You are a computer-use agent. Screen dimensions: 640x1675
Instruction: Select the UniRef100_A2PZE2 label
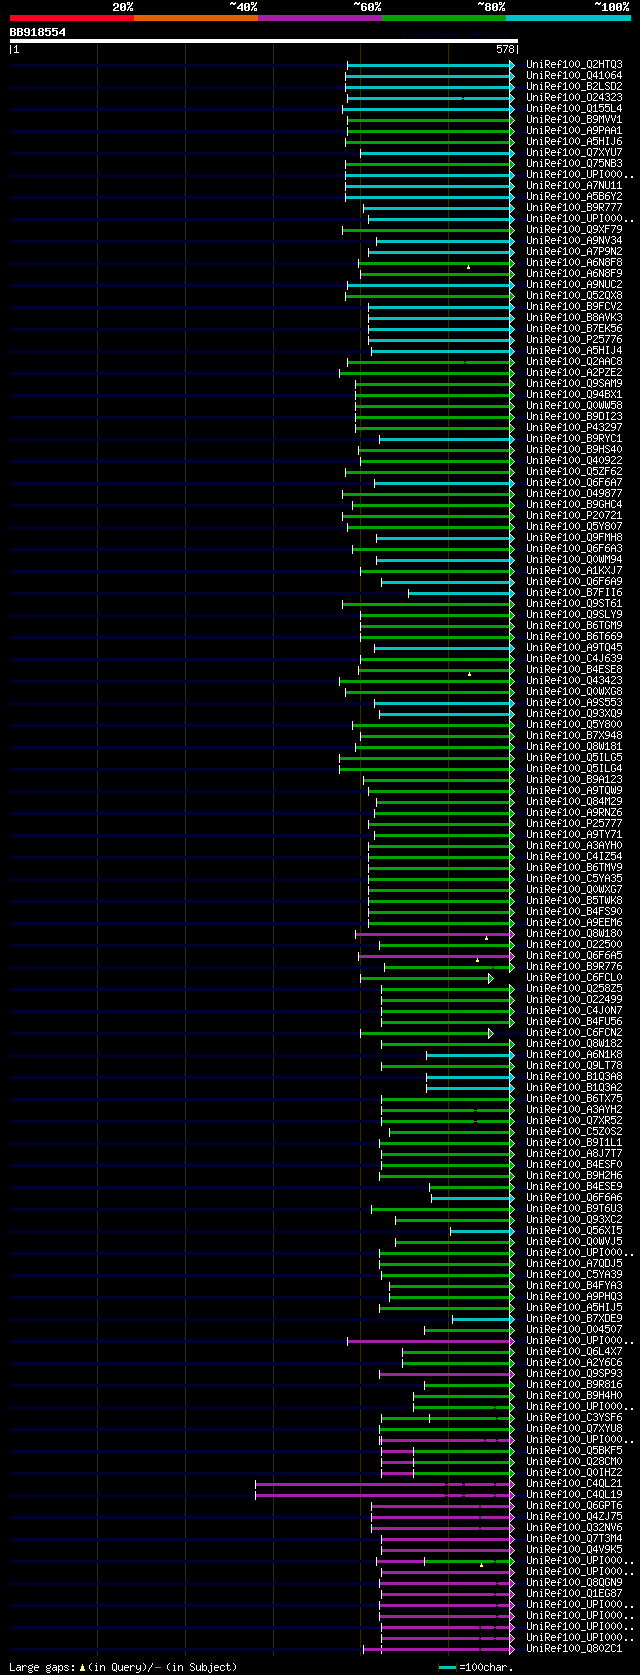[574, 372]
